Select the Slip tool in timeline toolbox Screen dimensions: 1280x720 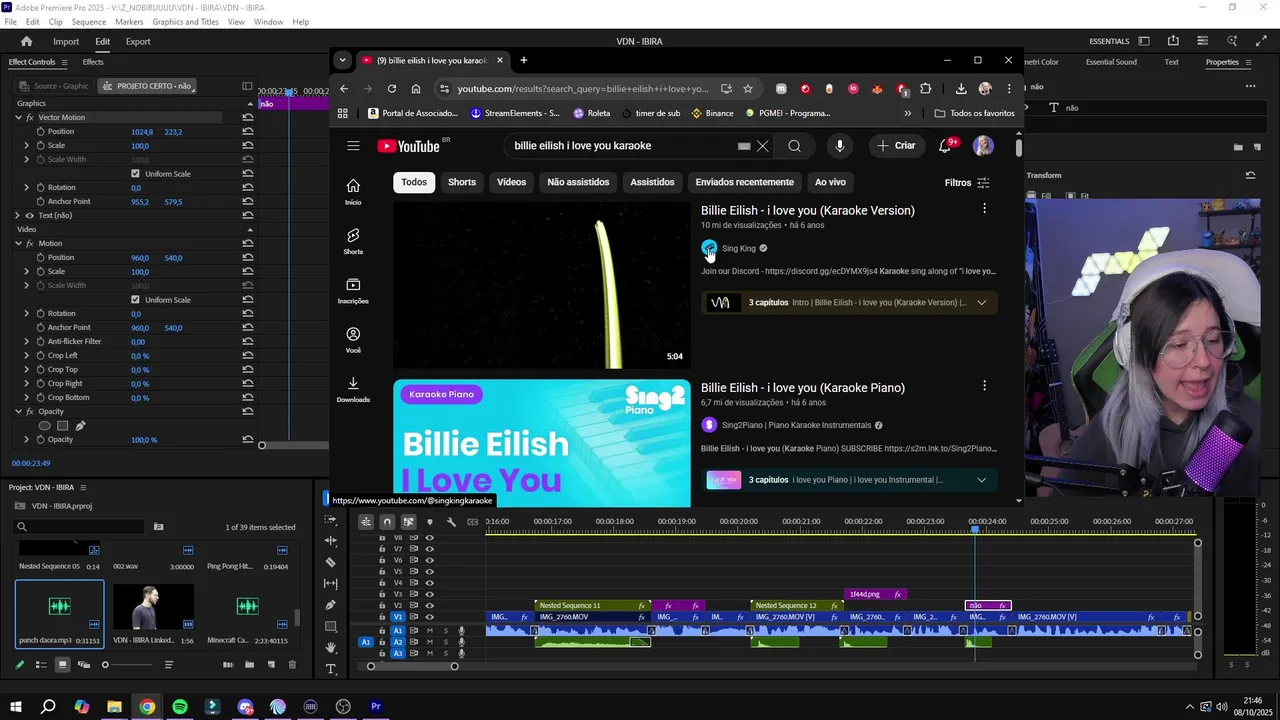click(x=331, y=583)
